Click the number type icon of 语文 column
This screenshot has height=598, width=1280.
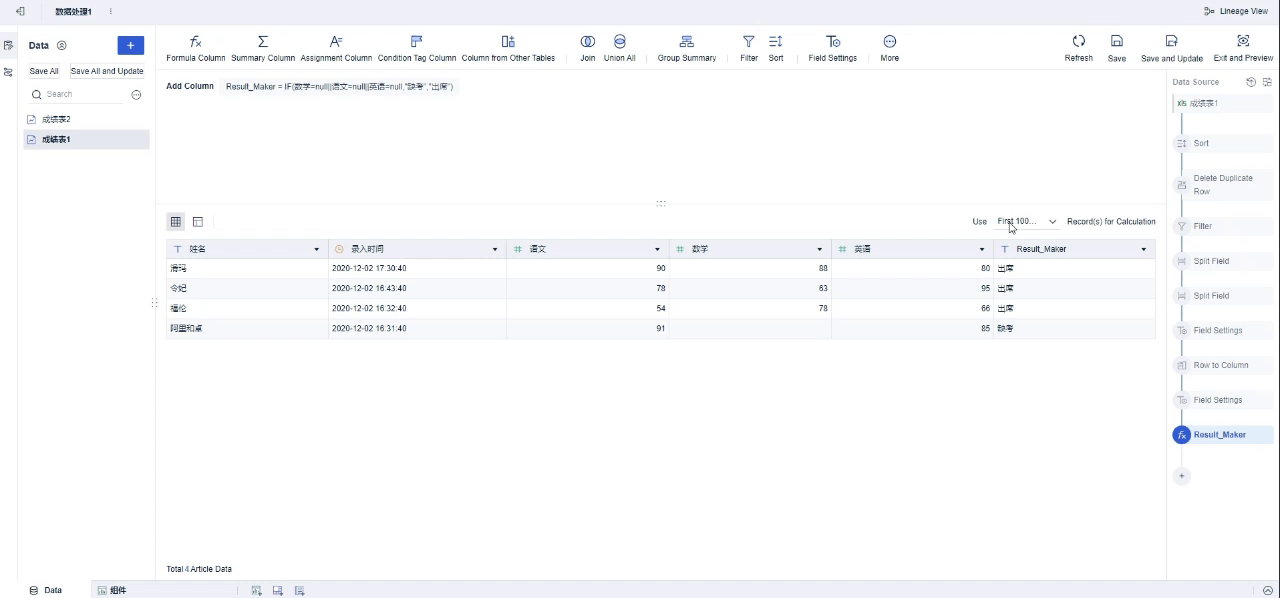(518, 249)
